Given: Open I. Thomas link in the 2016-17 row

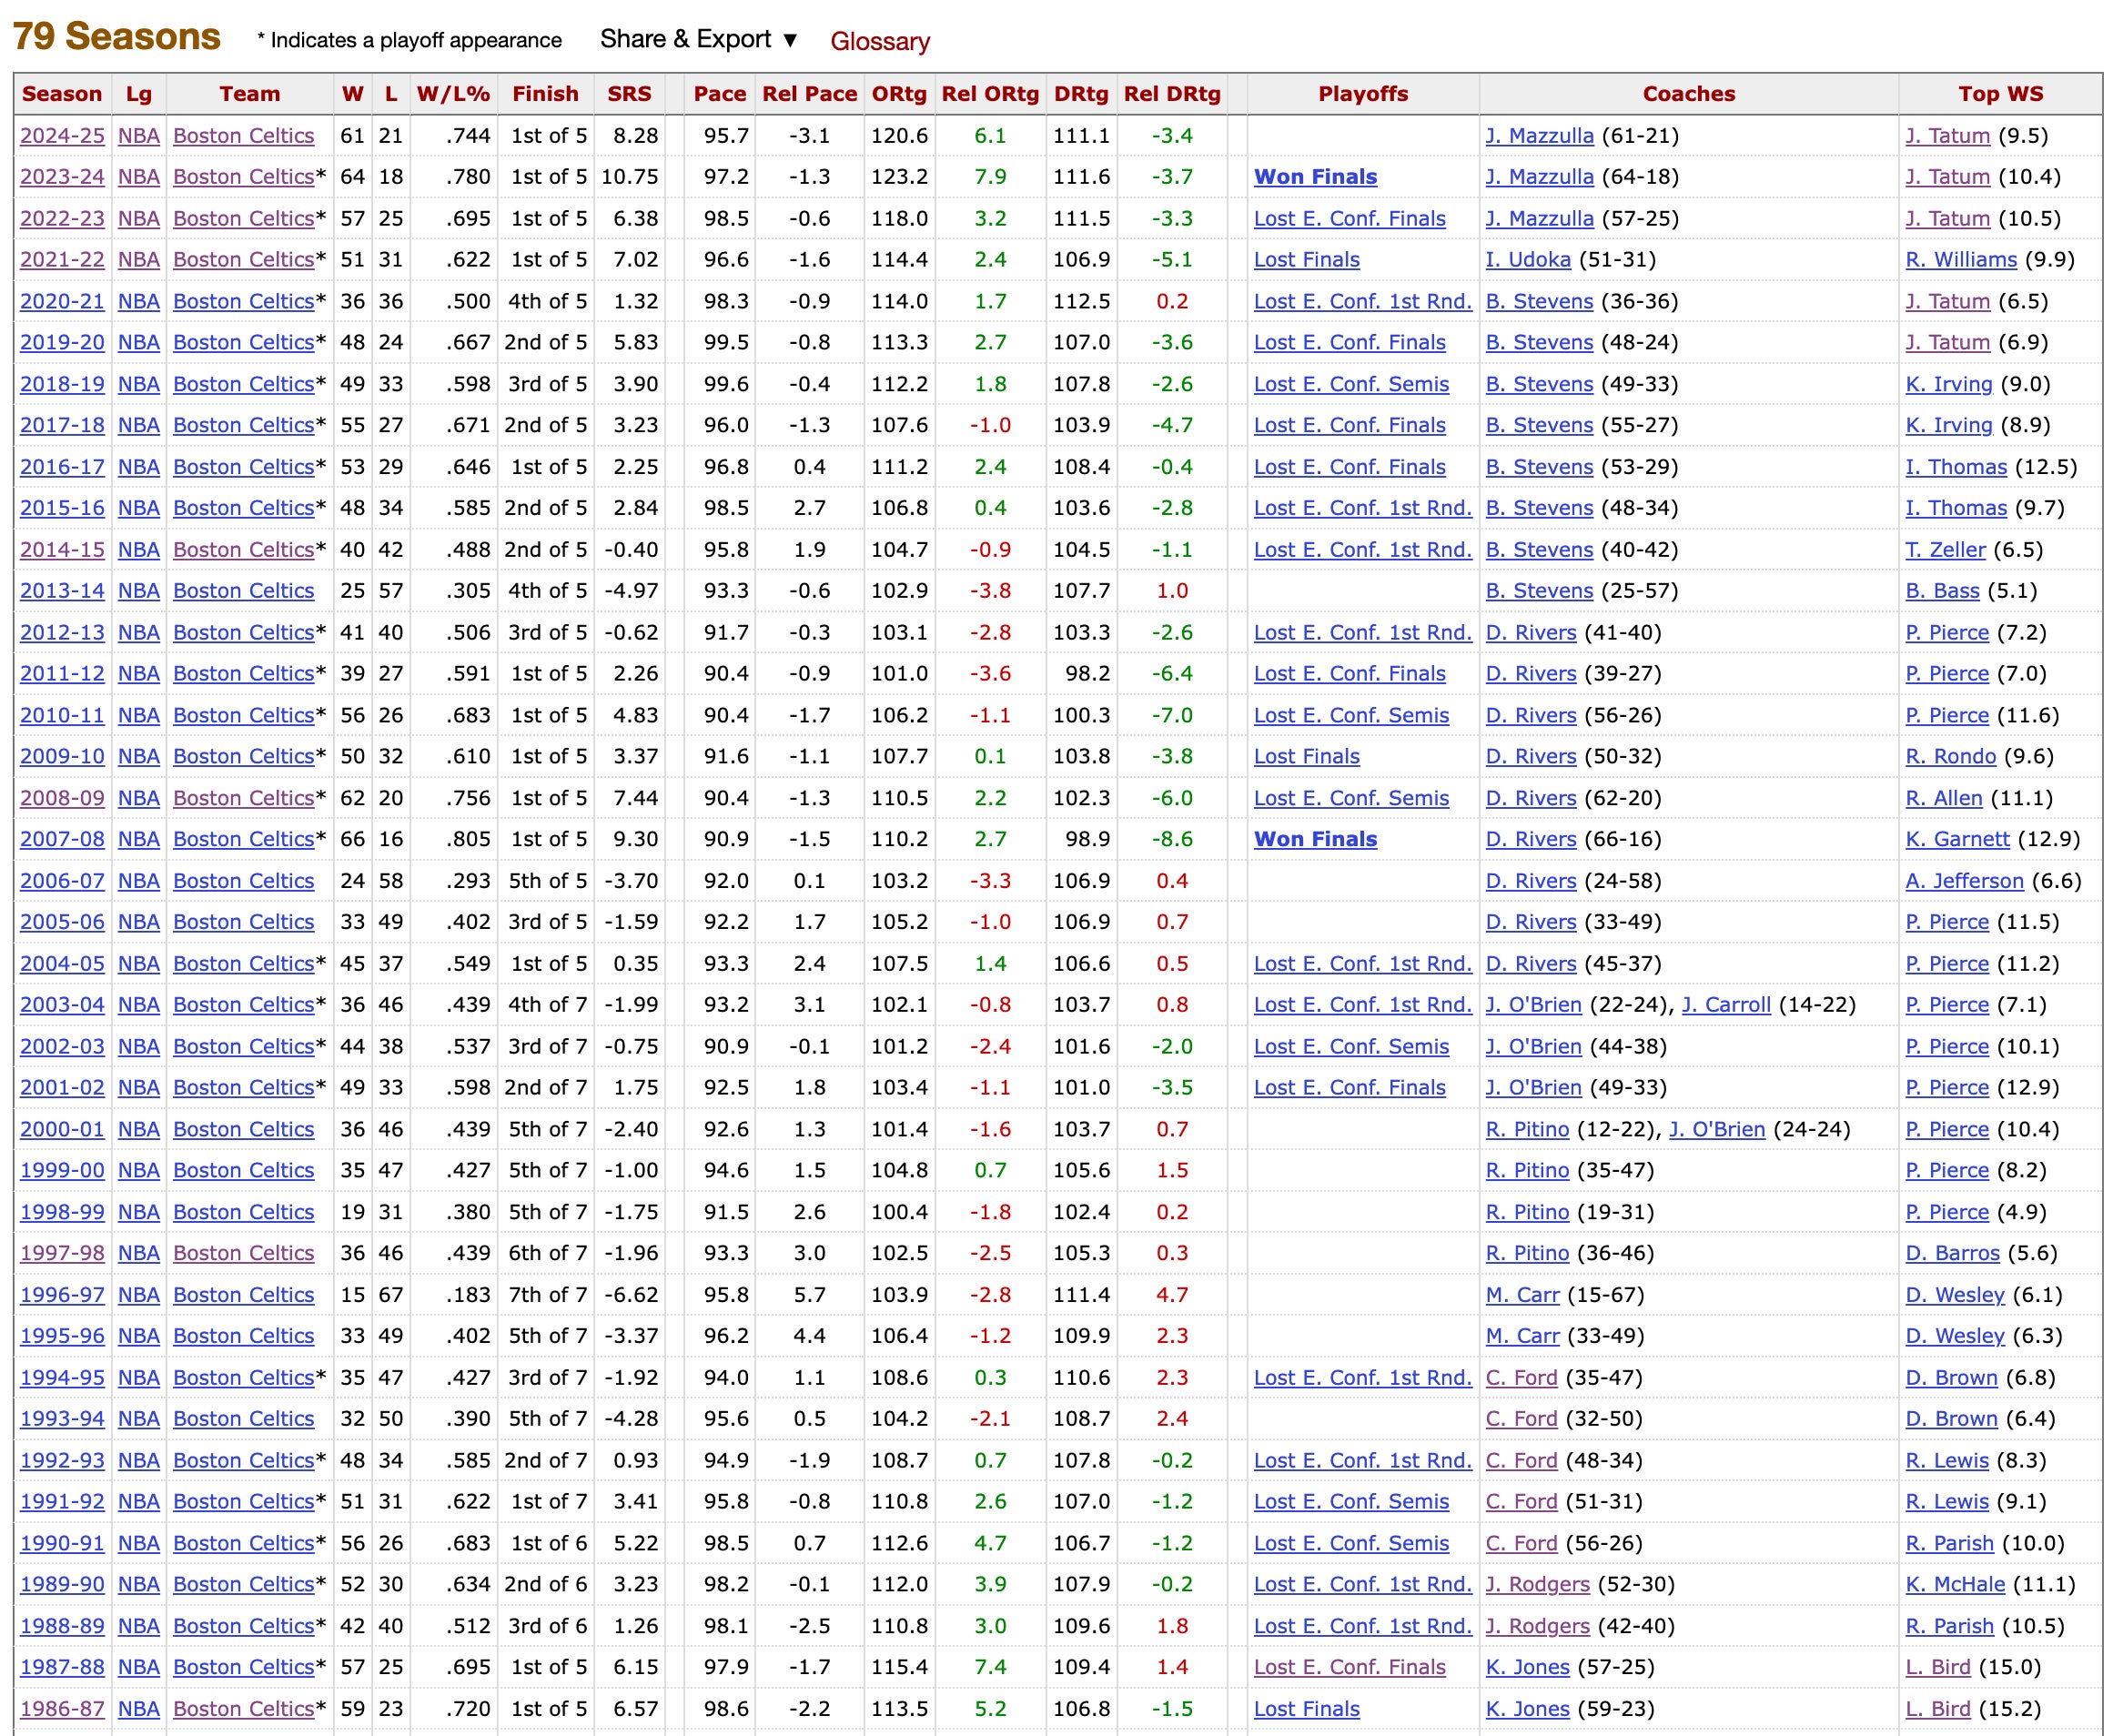Looking at the screenshot, I should 1955,467.
